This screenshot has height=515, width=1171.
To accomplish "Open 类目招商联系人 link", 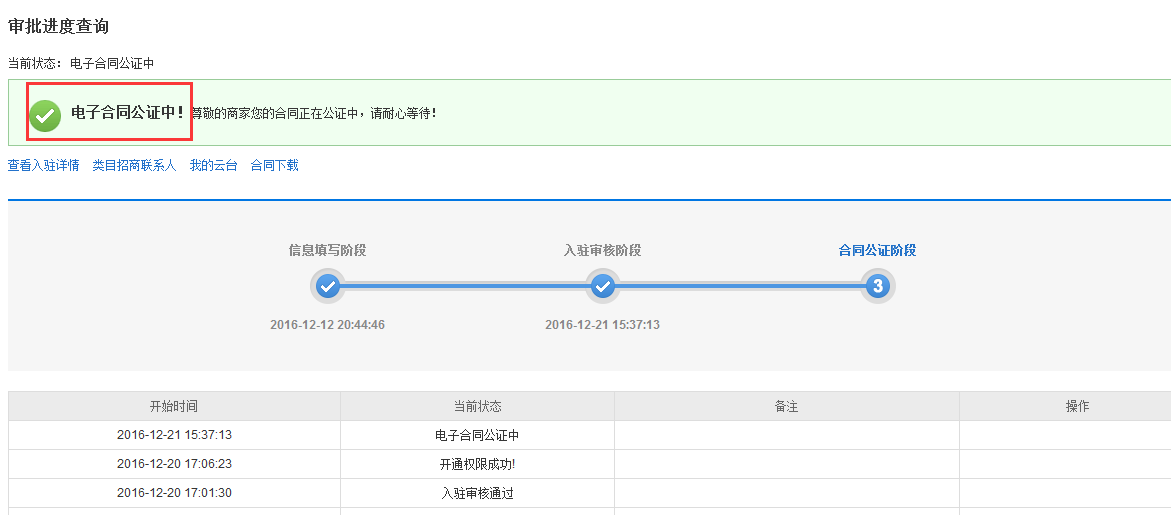I will coord(134,166).
